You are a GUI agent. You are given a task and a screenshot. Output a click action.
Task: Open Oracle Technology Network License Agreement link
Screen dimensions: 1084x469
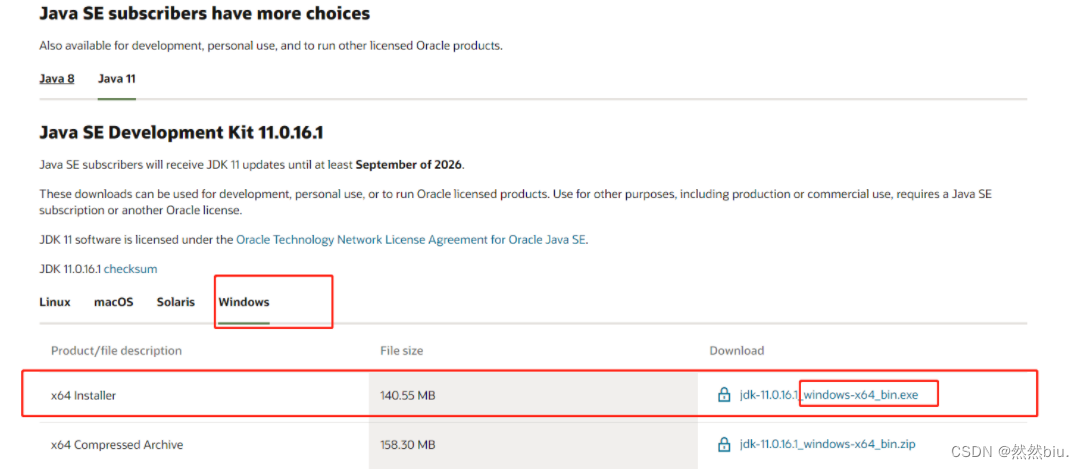[411, 240]
